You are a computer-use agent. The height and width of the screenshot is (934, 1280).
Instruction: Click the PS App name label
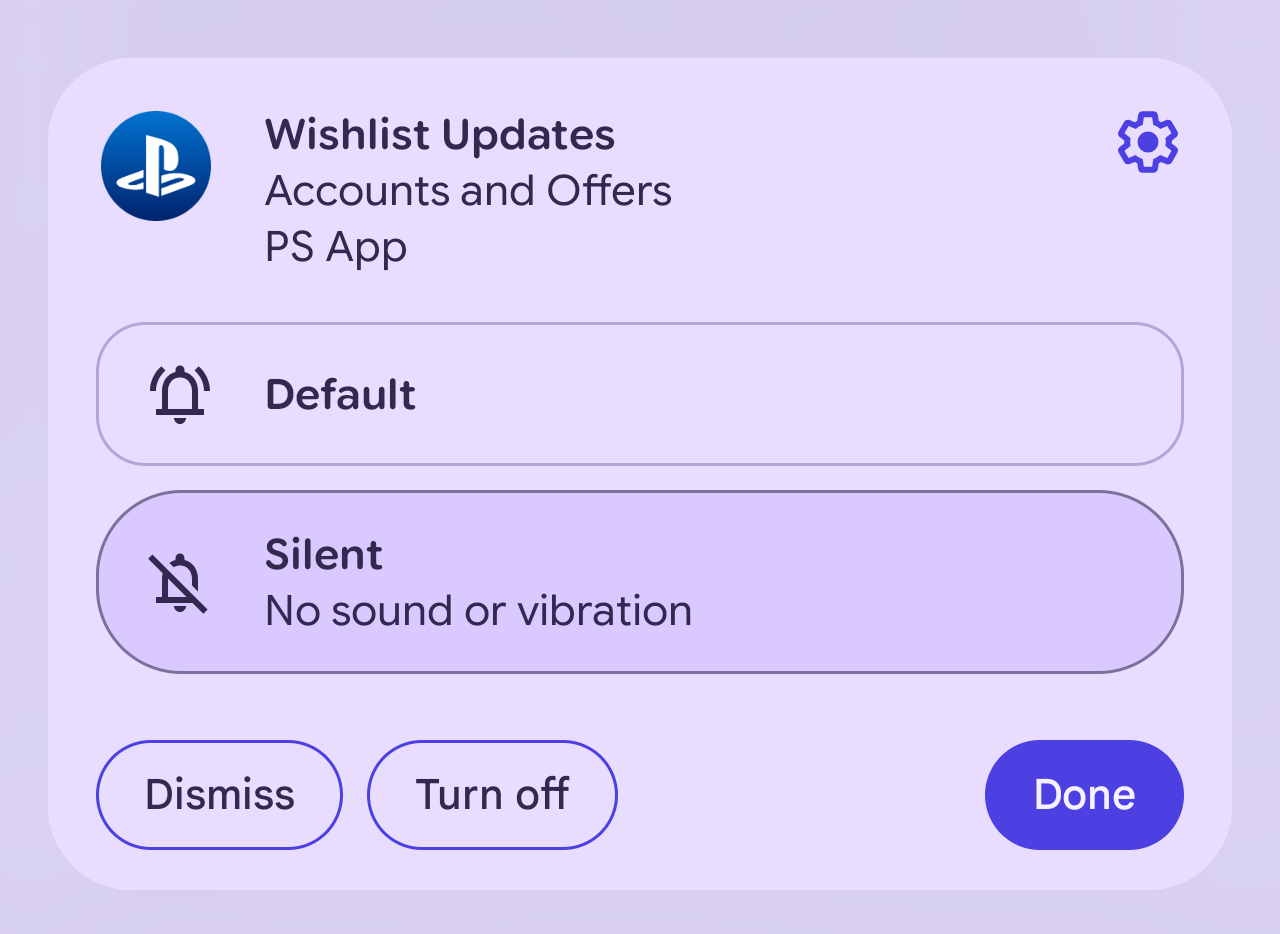(336, 247)
